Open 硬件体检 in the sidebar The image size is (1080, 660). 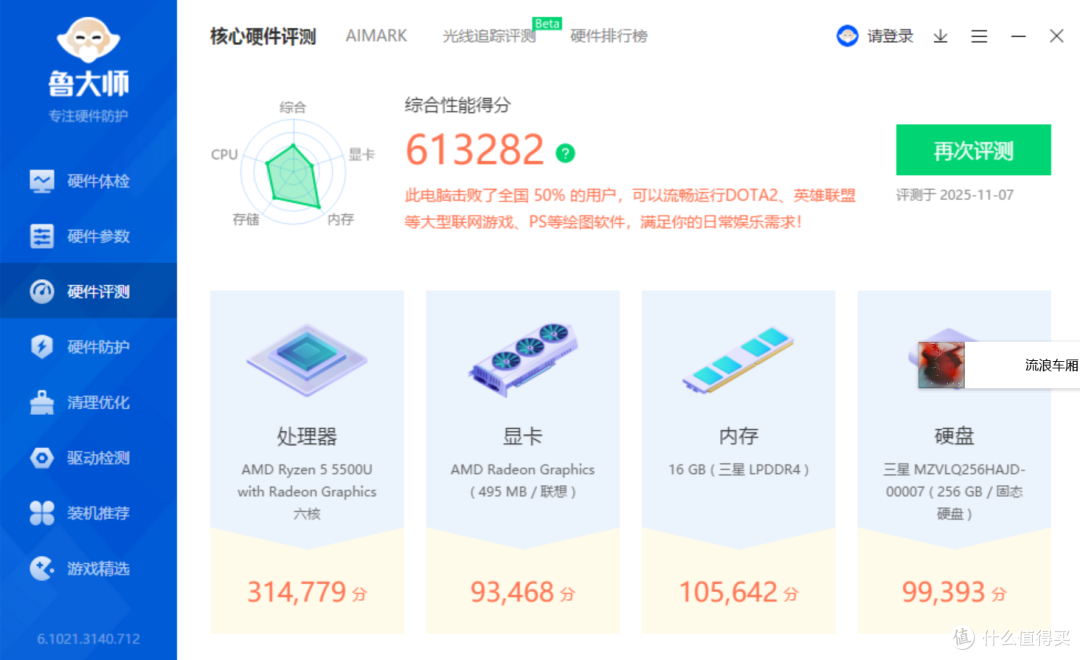pos(88,181)
